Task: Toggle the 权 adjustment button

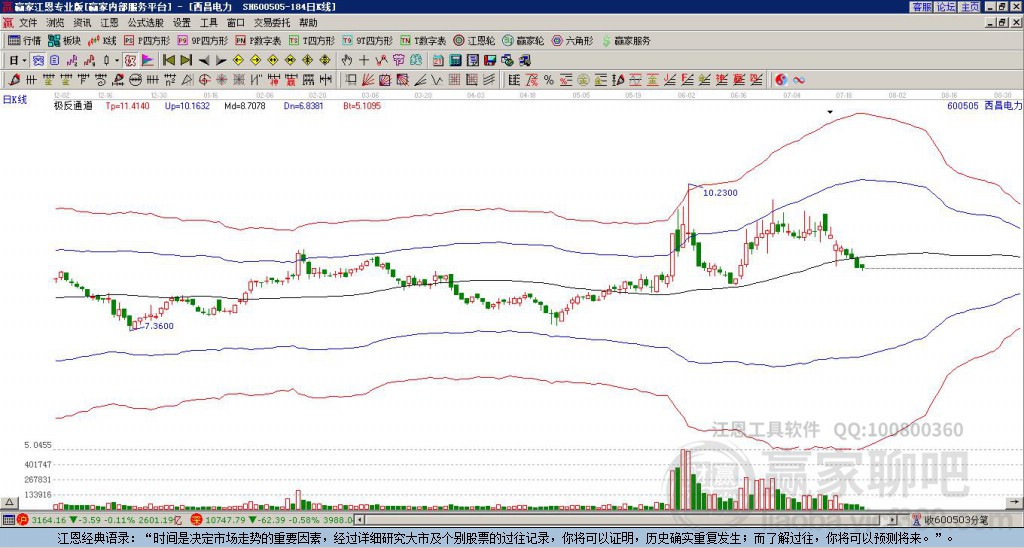Action: click(130, 61)
